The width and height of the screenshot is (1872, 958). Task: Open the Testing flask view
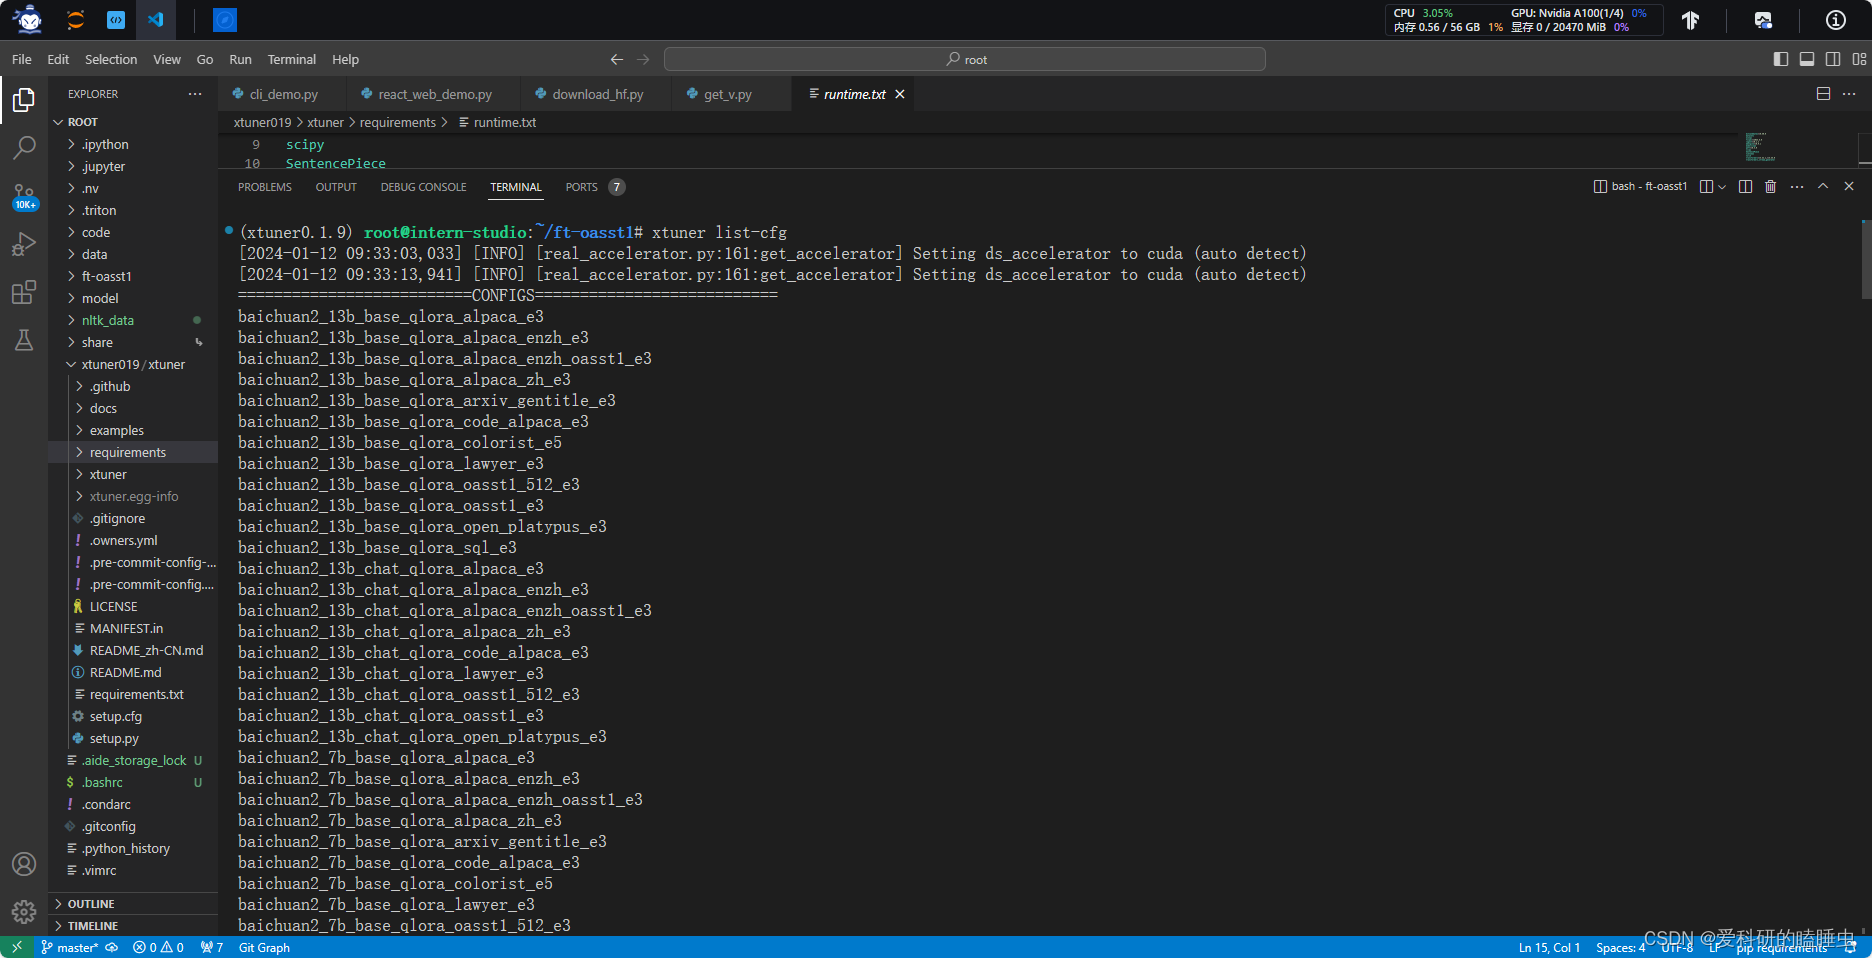pyautogui.click(x=24, y=340)
